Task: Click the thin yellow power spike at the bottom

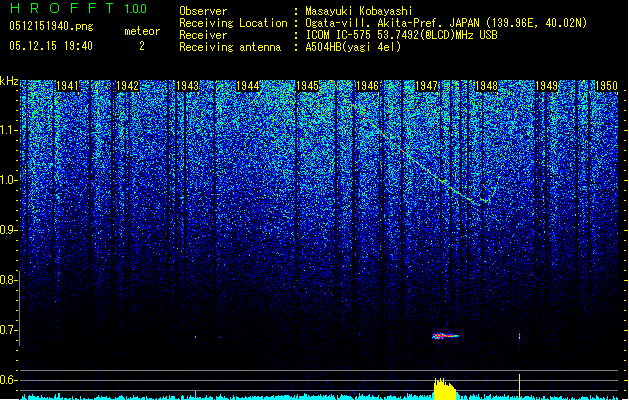Action: point(519,386)
